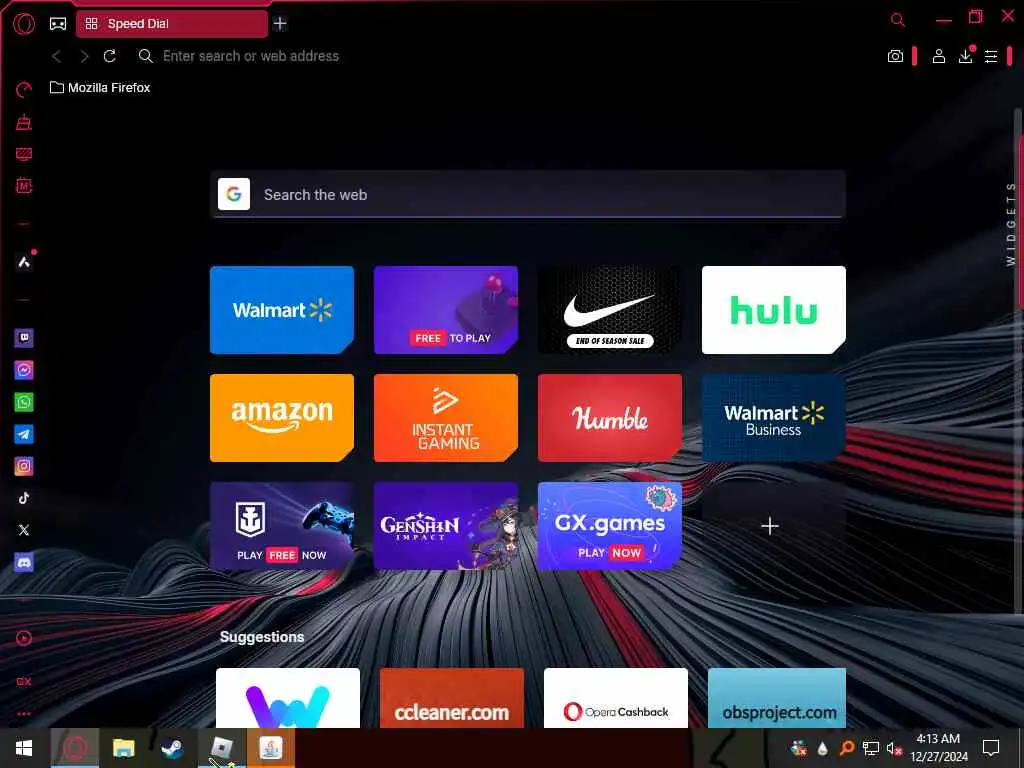Click the page vertical scrollbar
1024x768 pixels.
point(1019,359)
